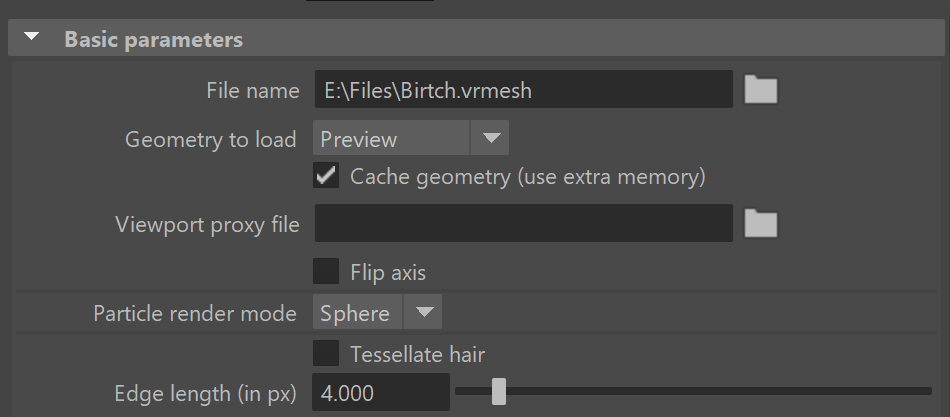Image resolution: width=950 pixels, height=417 pixels.
Task: Open the Geometry to load dropdown
Action: point(411,138)
